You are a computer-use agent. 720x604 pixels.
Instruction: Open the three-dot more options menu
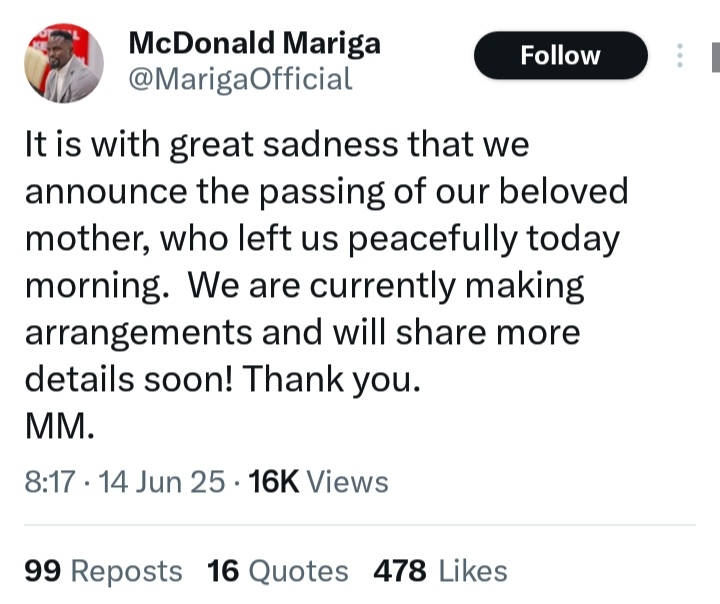(680, 56)
